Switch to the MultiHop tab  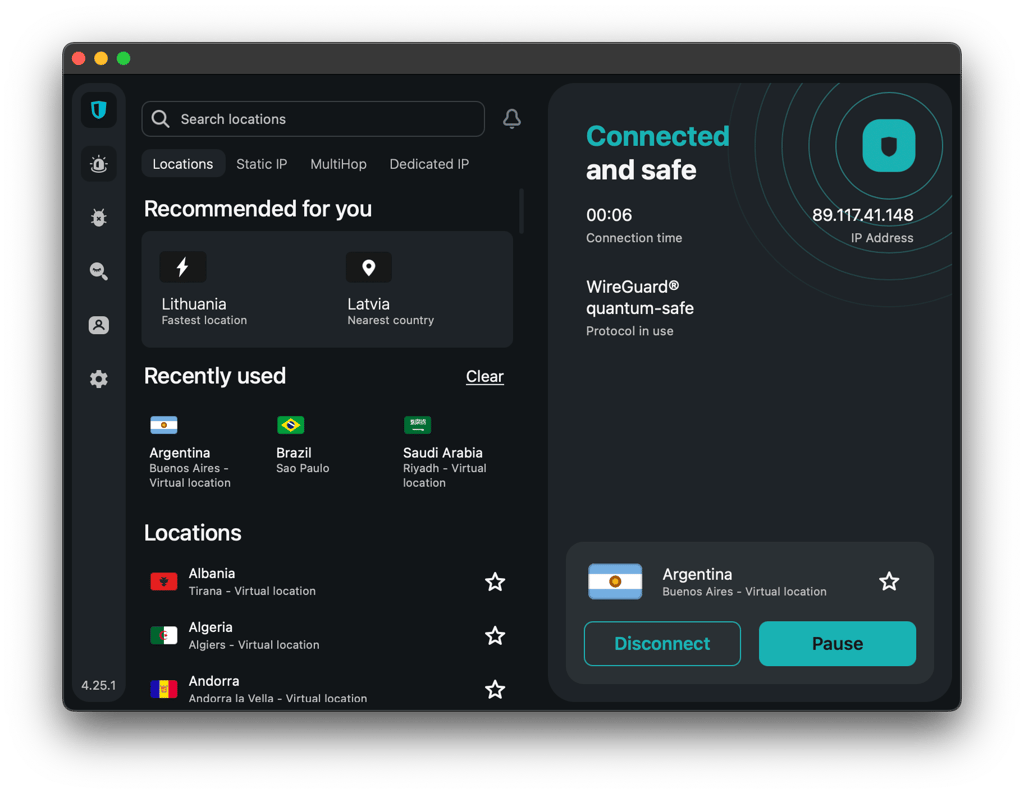pyautogui.click(x=338, y=164)
